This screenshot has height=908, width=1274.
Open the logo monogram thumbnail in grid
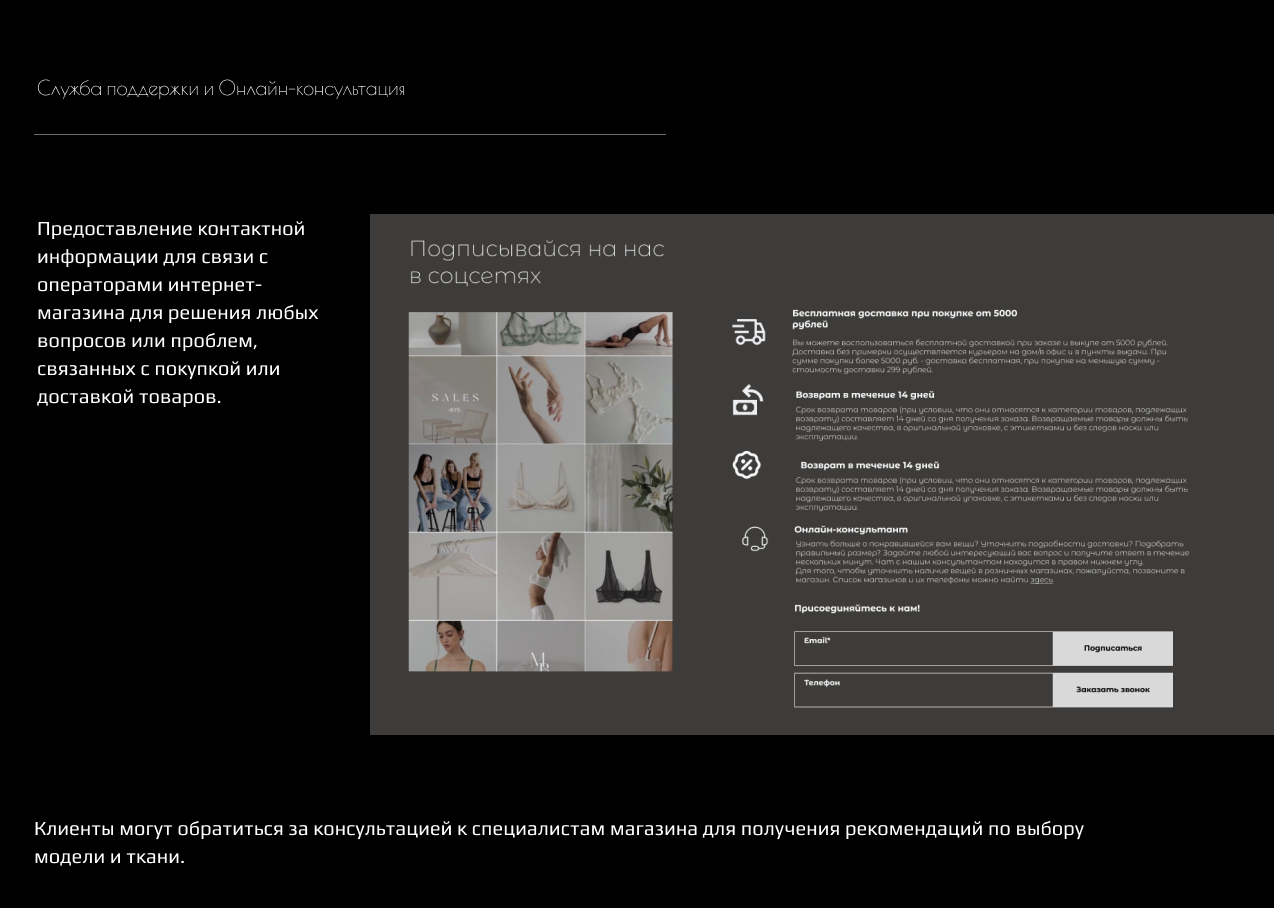pos(540,646)
